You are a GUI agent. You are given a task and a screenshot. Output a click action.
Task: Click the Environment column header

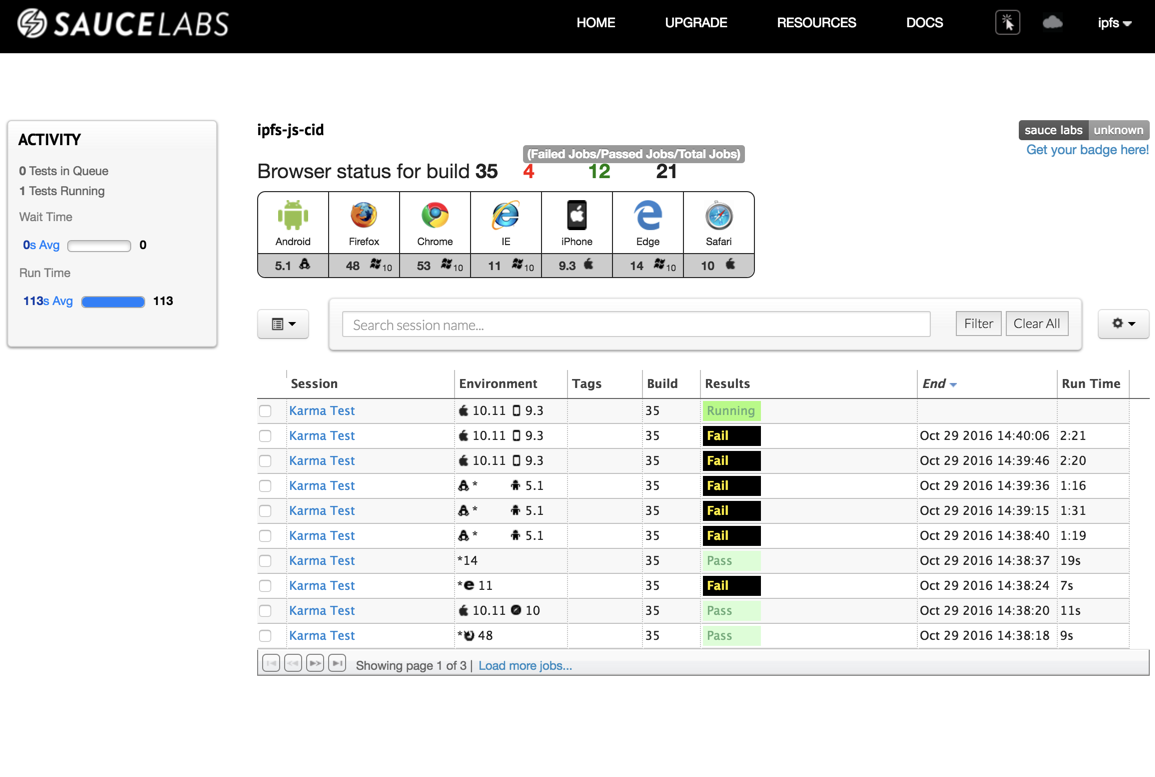click(x=498, y=384)
